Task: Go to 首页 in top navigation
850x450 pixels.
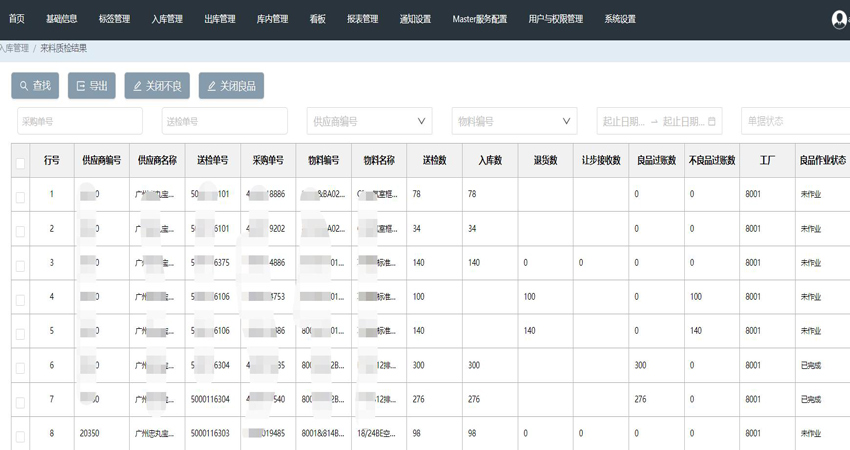Action: point(17,19)
